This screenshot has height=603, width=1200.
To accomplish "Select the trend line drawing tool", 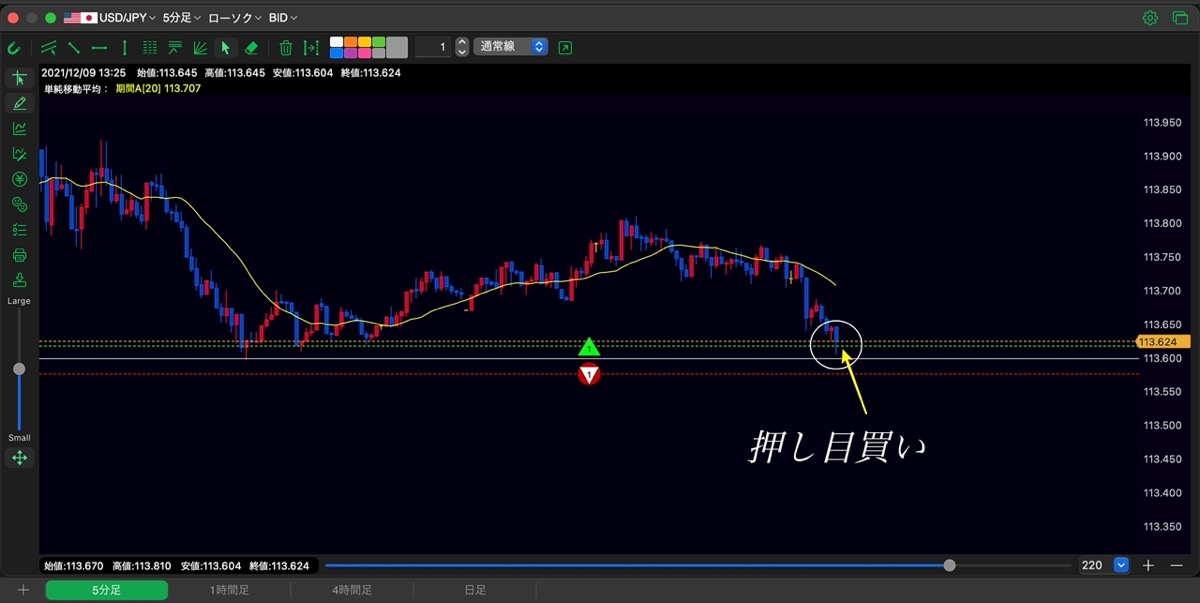I will 74,47.
